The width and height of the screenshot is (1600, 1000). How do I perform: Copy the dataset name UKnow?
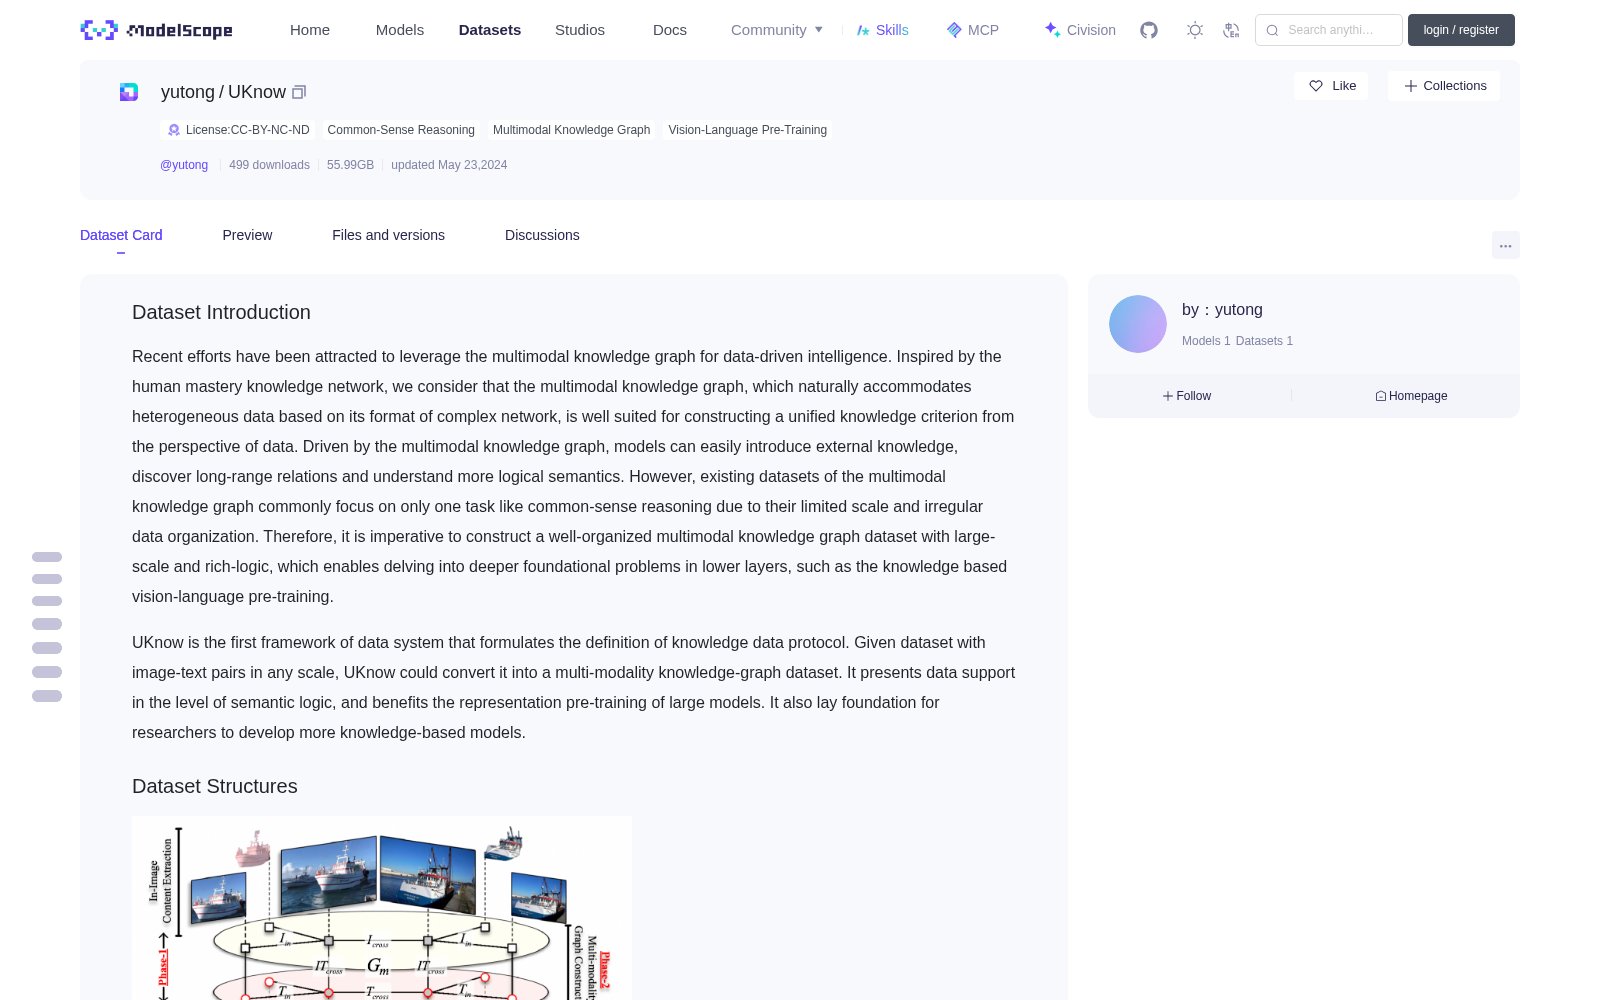[299, 92]
